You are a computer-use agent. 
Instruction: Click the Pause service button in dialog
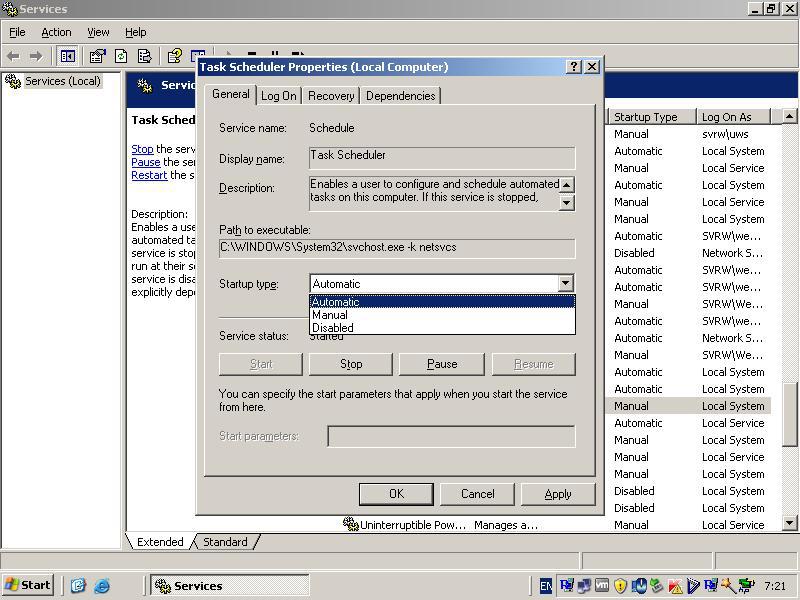coord(442,364)
